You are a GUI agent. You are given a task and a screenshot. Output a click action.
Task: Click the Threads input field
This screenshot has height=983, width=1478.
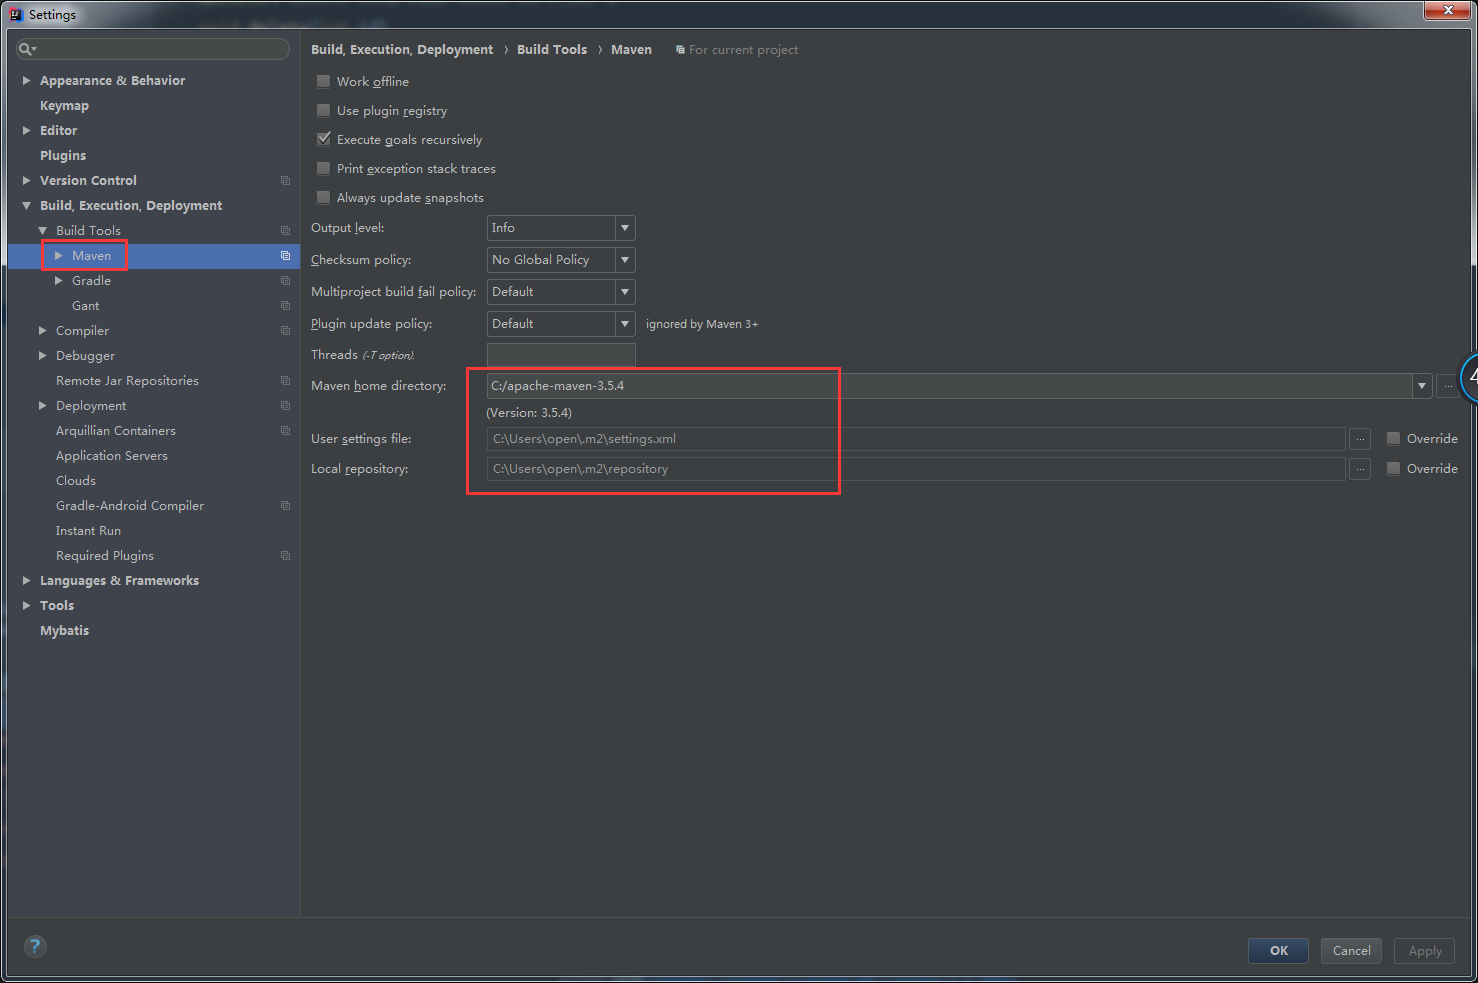coord(561,355)
